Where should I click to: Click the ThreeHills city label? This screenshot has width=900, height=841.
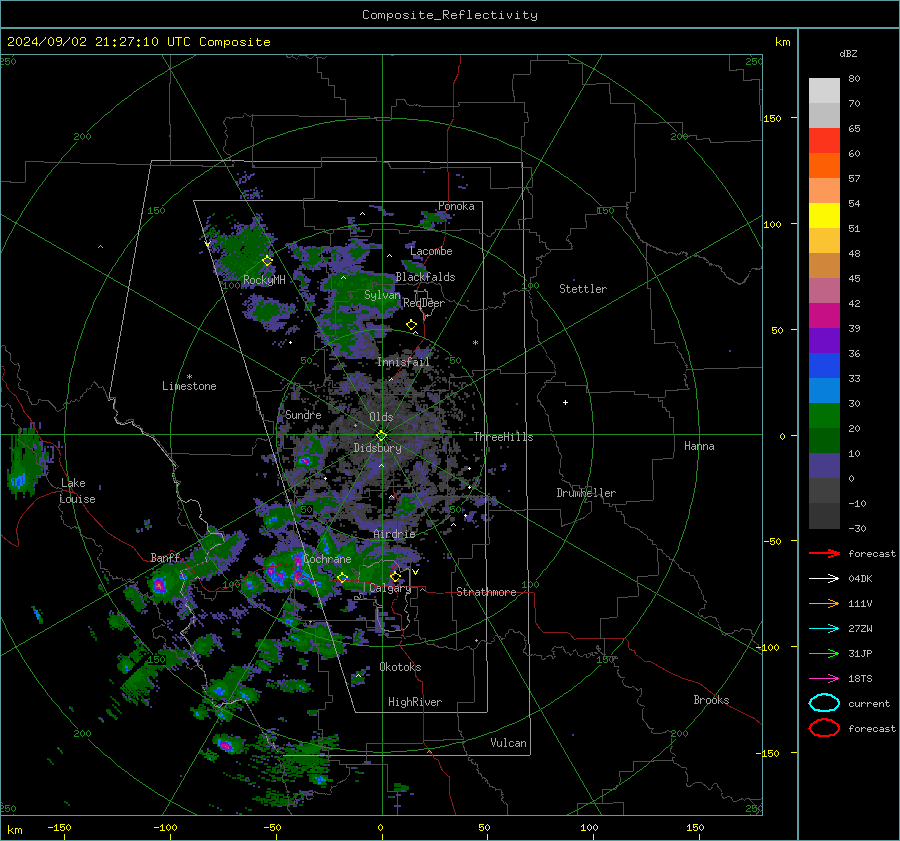(x=503, y=437)
